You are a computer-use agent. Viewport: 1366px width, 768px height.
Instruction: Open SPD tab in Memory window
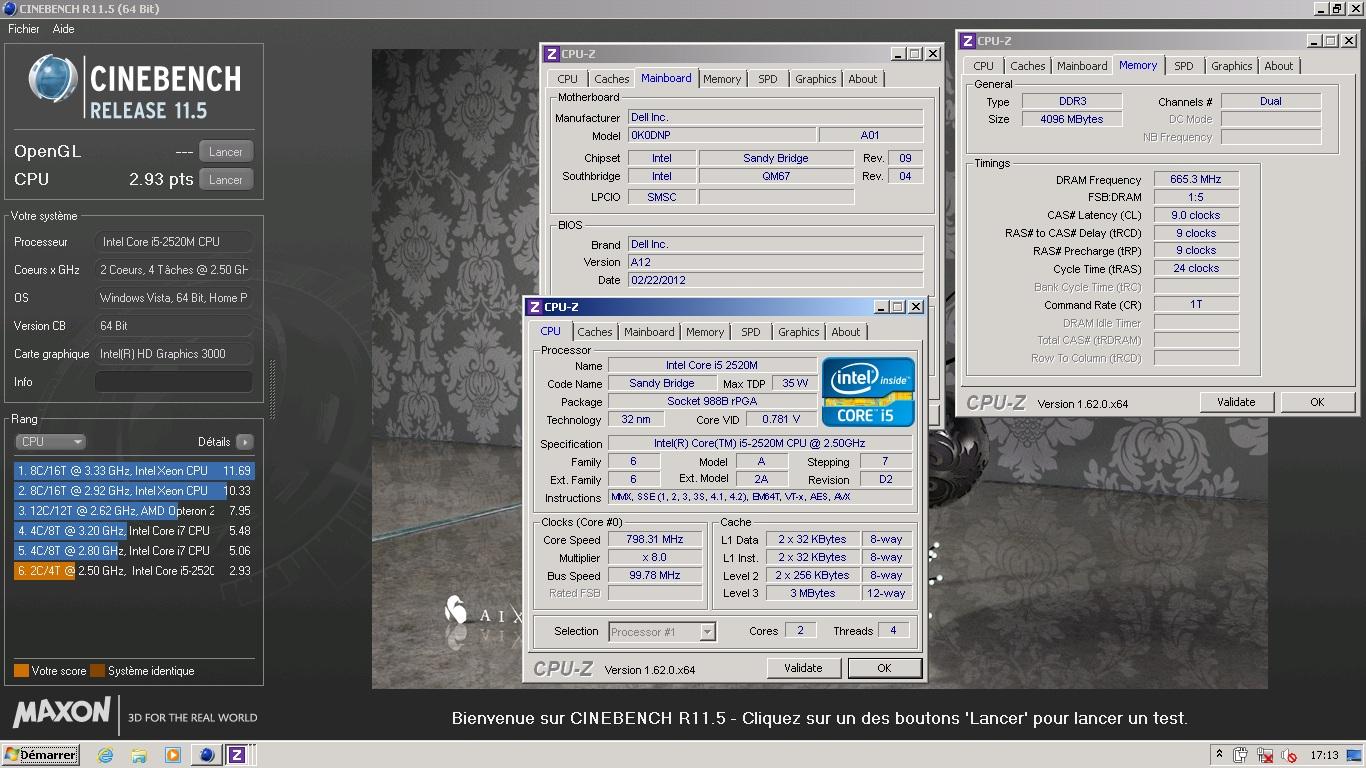click(x=1184, y=66)
